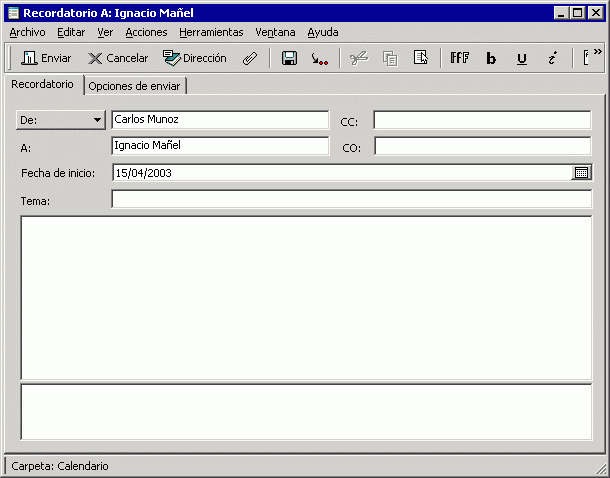This screenshot has width=610, height=478.
Task: Click the lower attachments pane
Action: pyautogui.click(x=306, y=412)
